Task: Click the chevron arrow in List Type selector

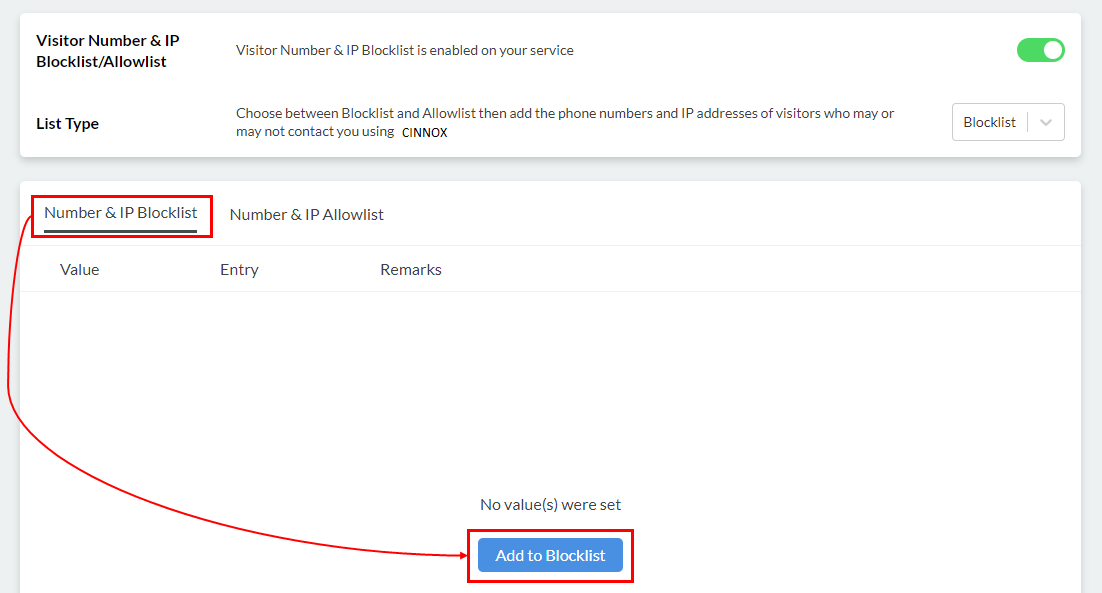Action: click(1046, 122)
